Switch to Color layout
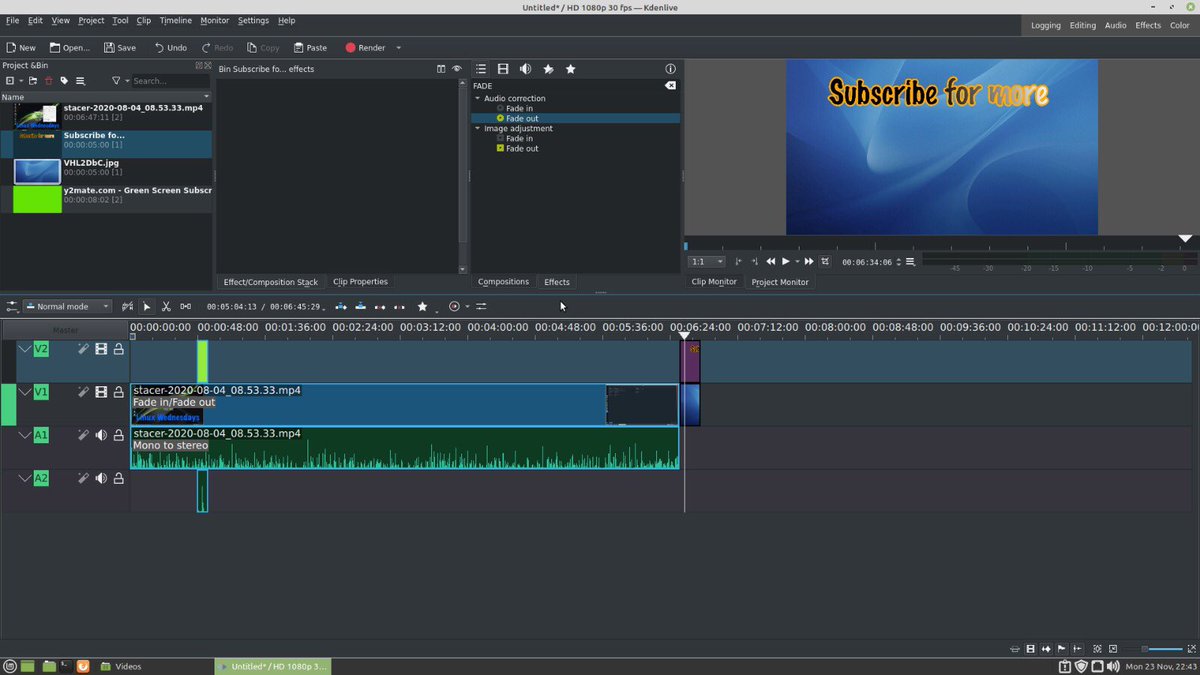Image resolution: width=1200 pixels, height=675 pixels. [x=1180, y=25]
